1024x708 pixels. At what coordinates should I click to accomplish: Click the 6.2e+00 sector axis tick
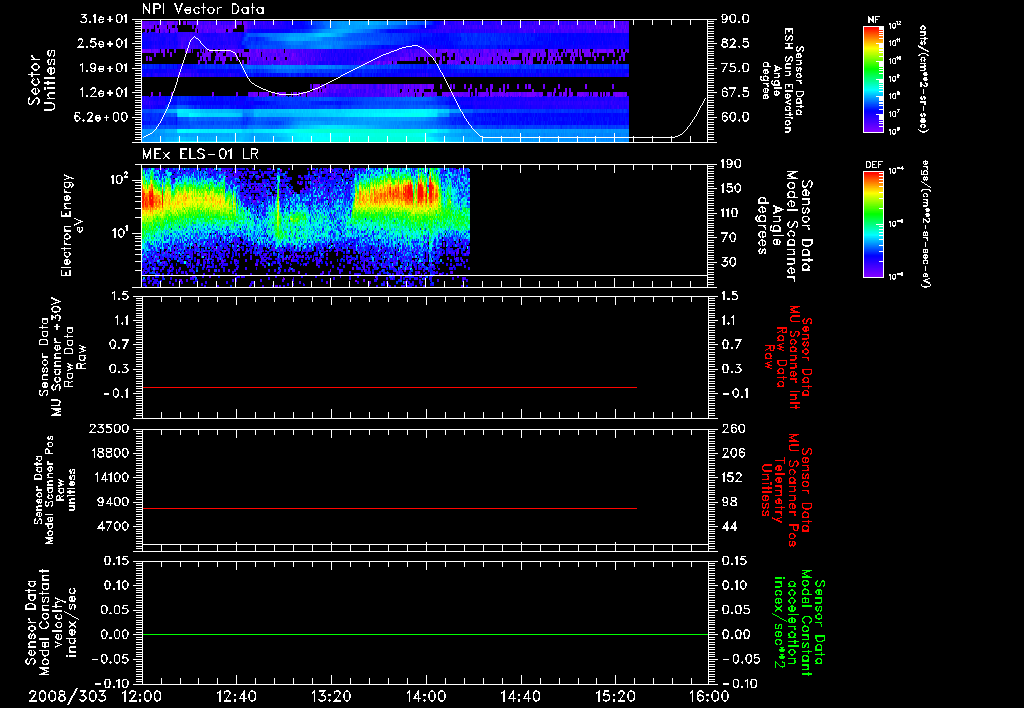point(103,118)
